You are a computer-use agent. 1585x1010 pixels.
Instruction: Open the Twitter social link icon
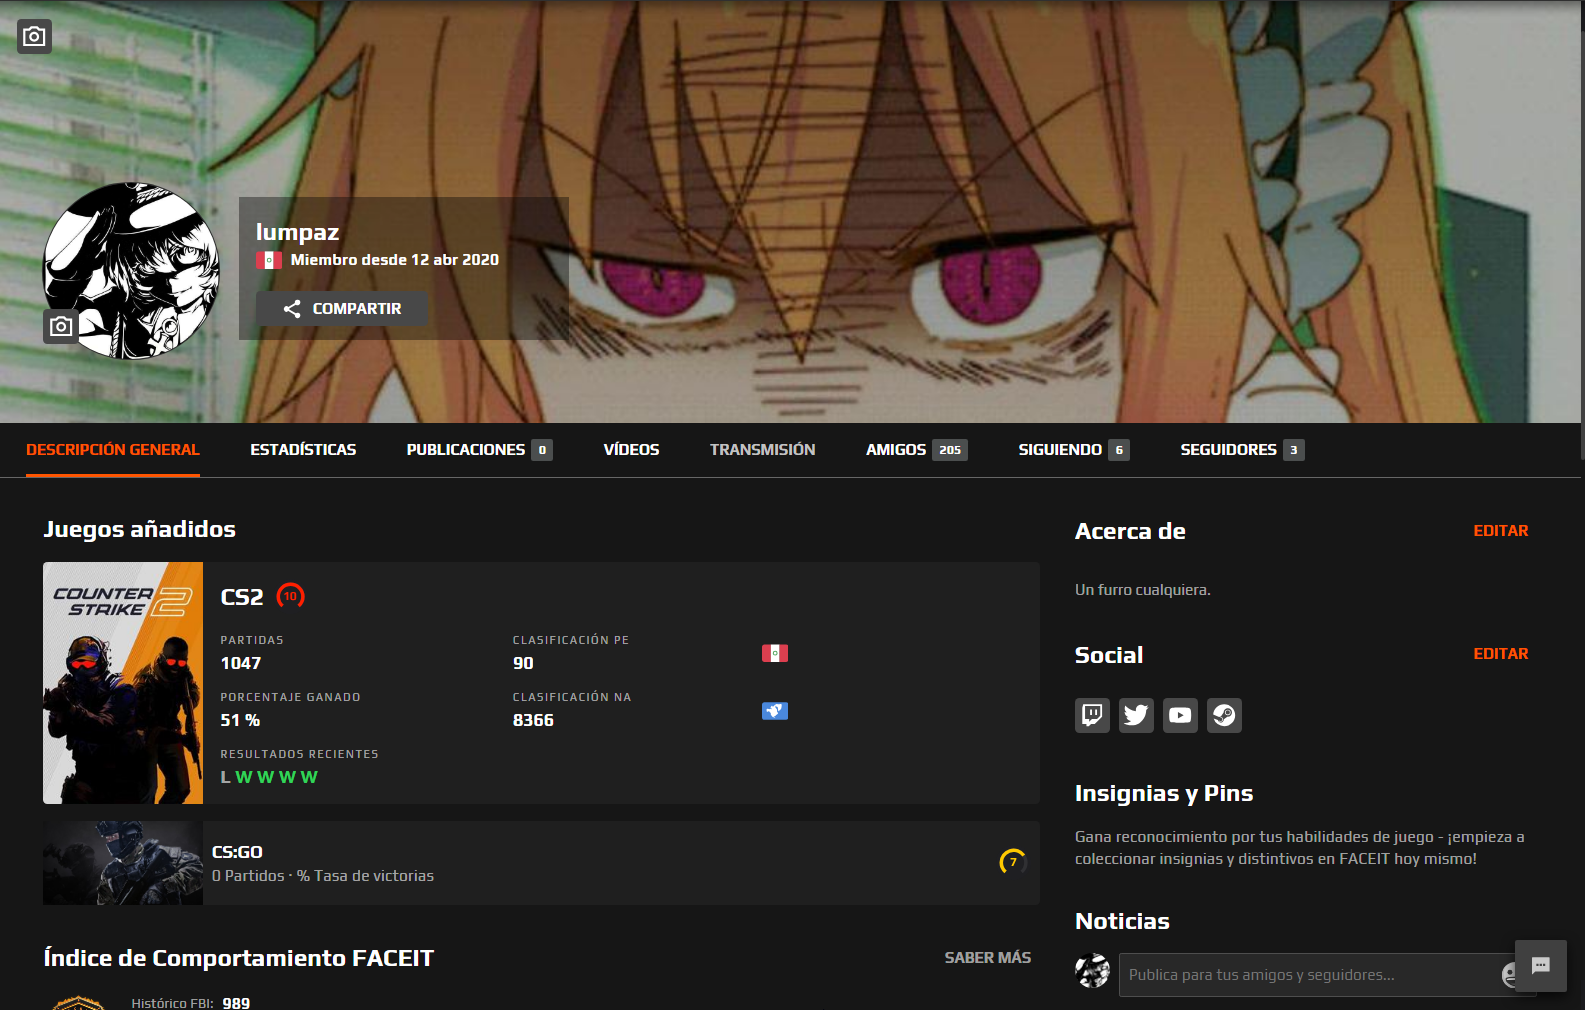1136,715
